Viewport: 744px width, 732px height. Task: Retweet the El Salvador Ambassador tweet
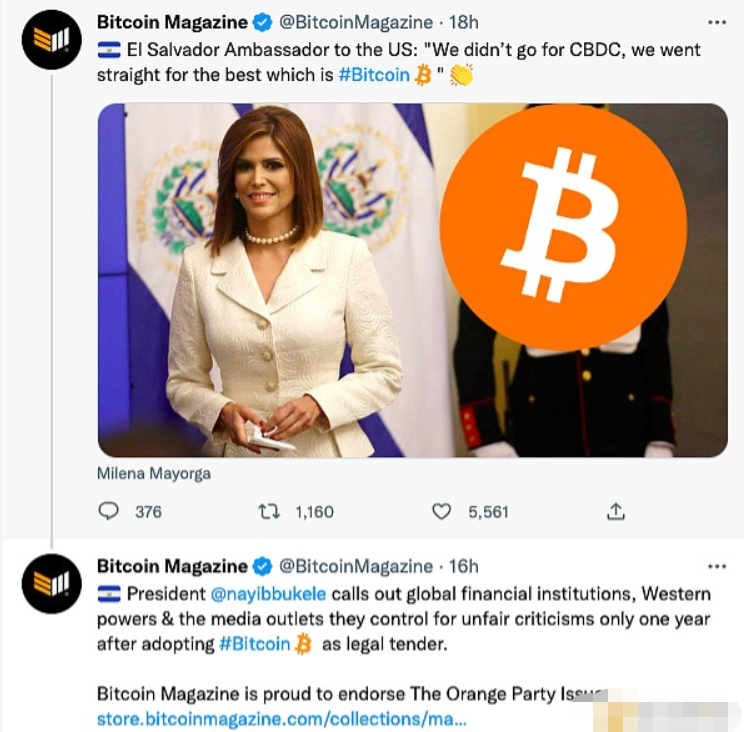[269, 511]
